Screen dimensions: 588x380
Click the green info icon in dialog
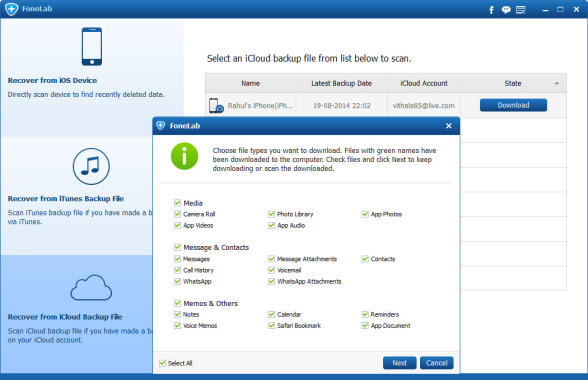[x=184, y=156]
